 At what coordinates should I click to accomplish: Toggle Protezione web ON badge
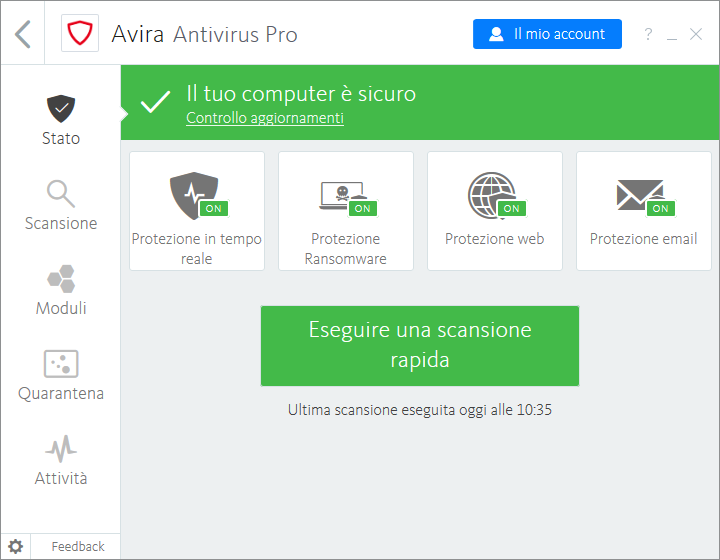tap(511, 209)
